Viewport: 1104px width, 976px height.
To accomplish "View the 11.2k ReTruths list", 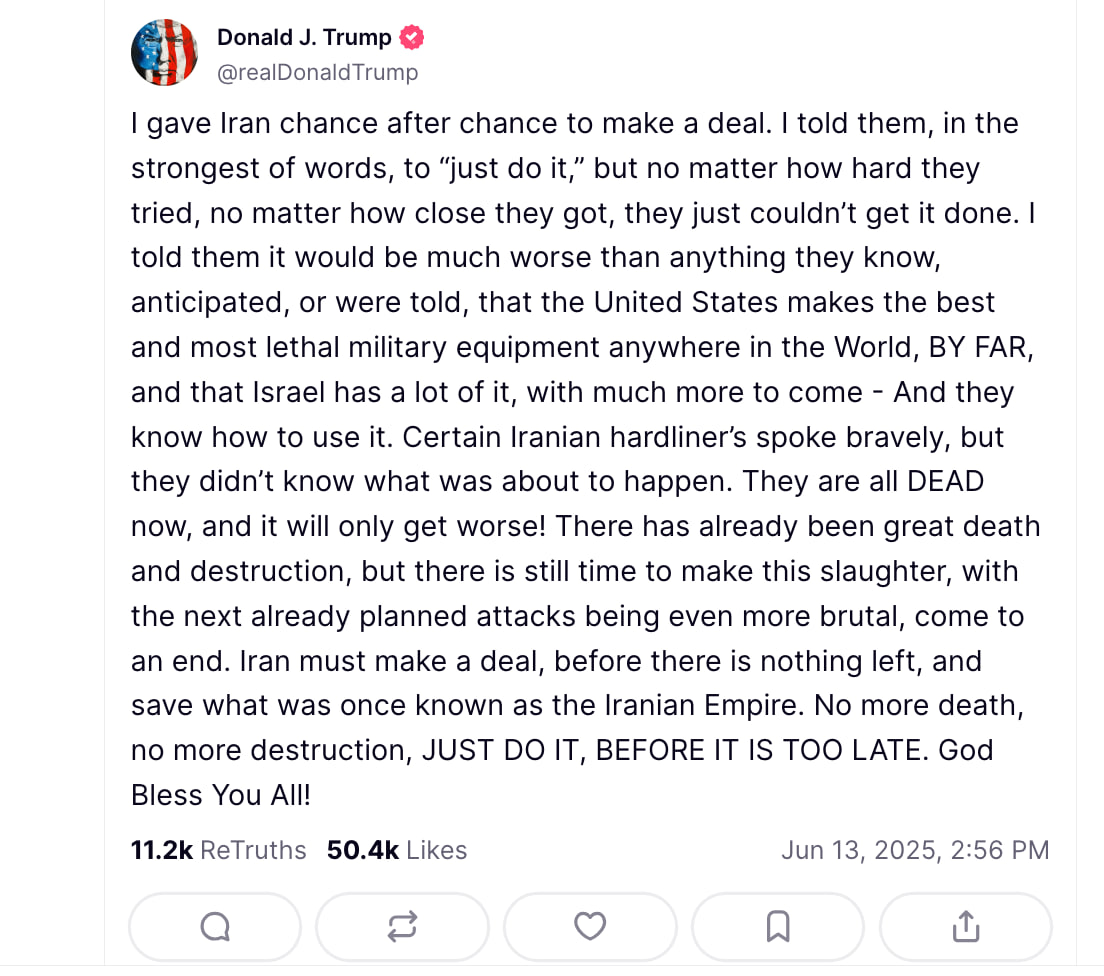I will pos(218,850).
